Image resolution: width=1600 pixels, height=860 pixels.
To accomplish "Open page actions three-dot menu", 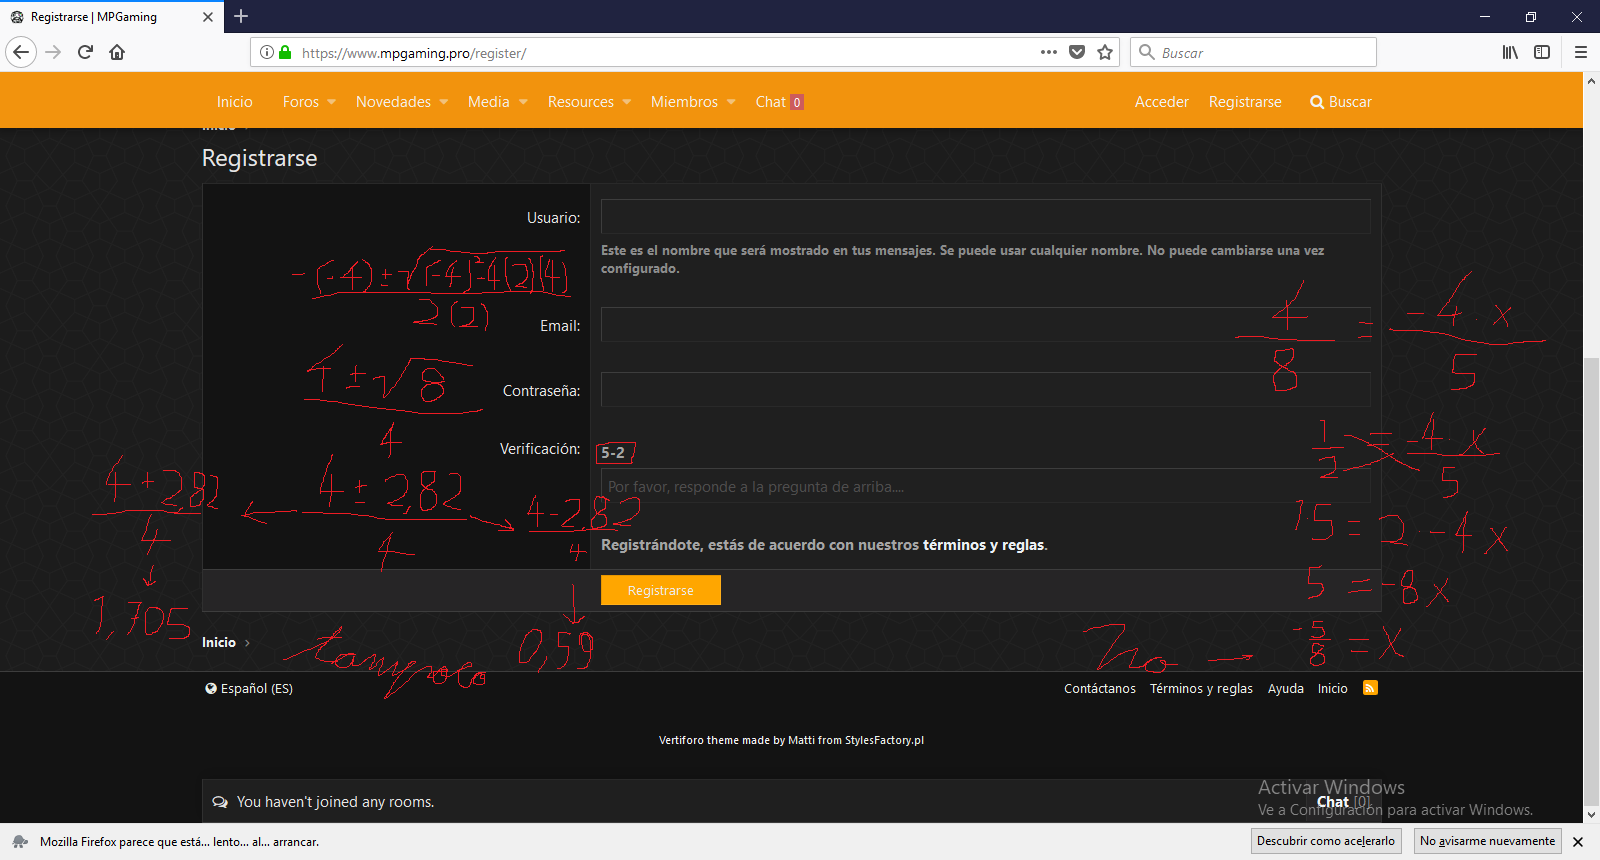I will point(1048,52).
